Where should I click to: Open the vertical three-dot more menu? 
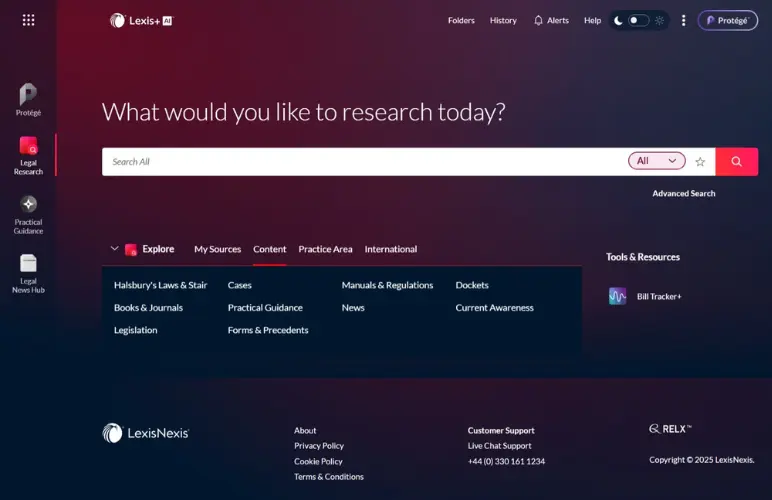684,20
